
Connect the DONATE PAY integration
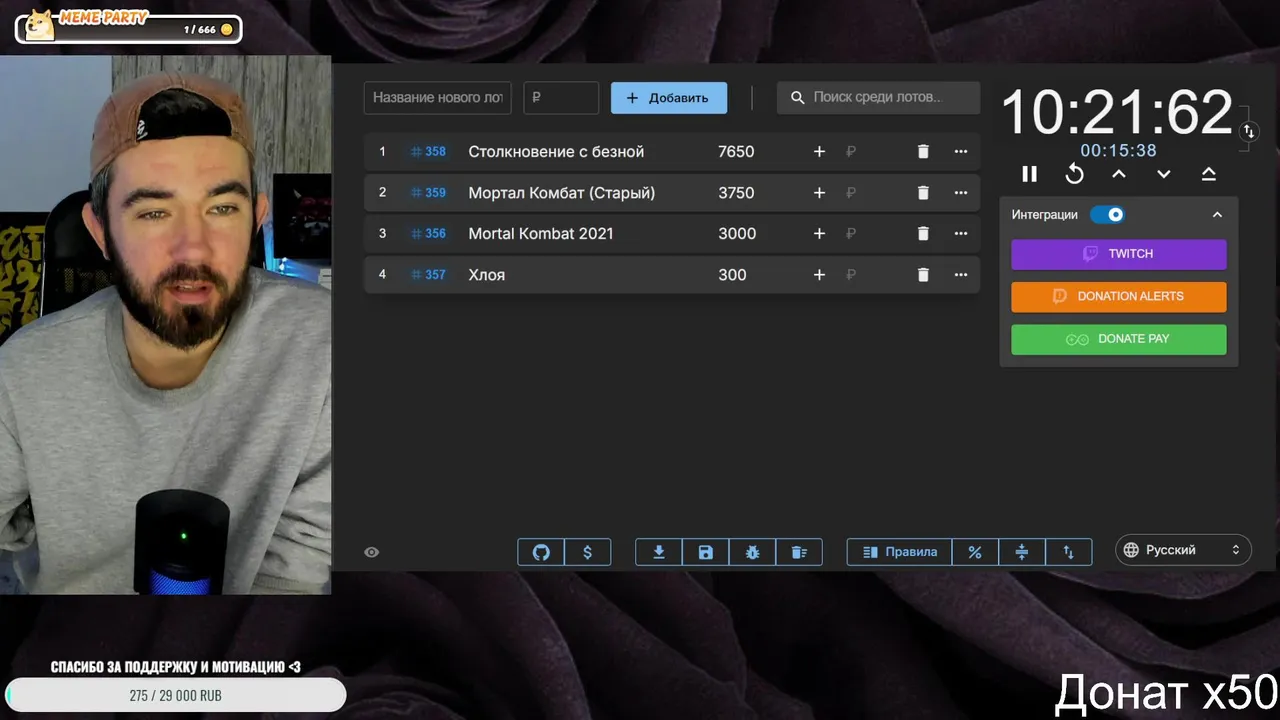(x=1119, y=339)
